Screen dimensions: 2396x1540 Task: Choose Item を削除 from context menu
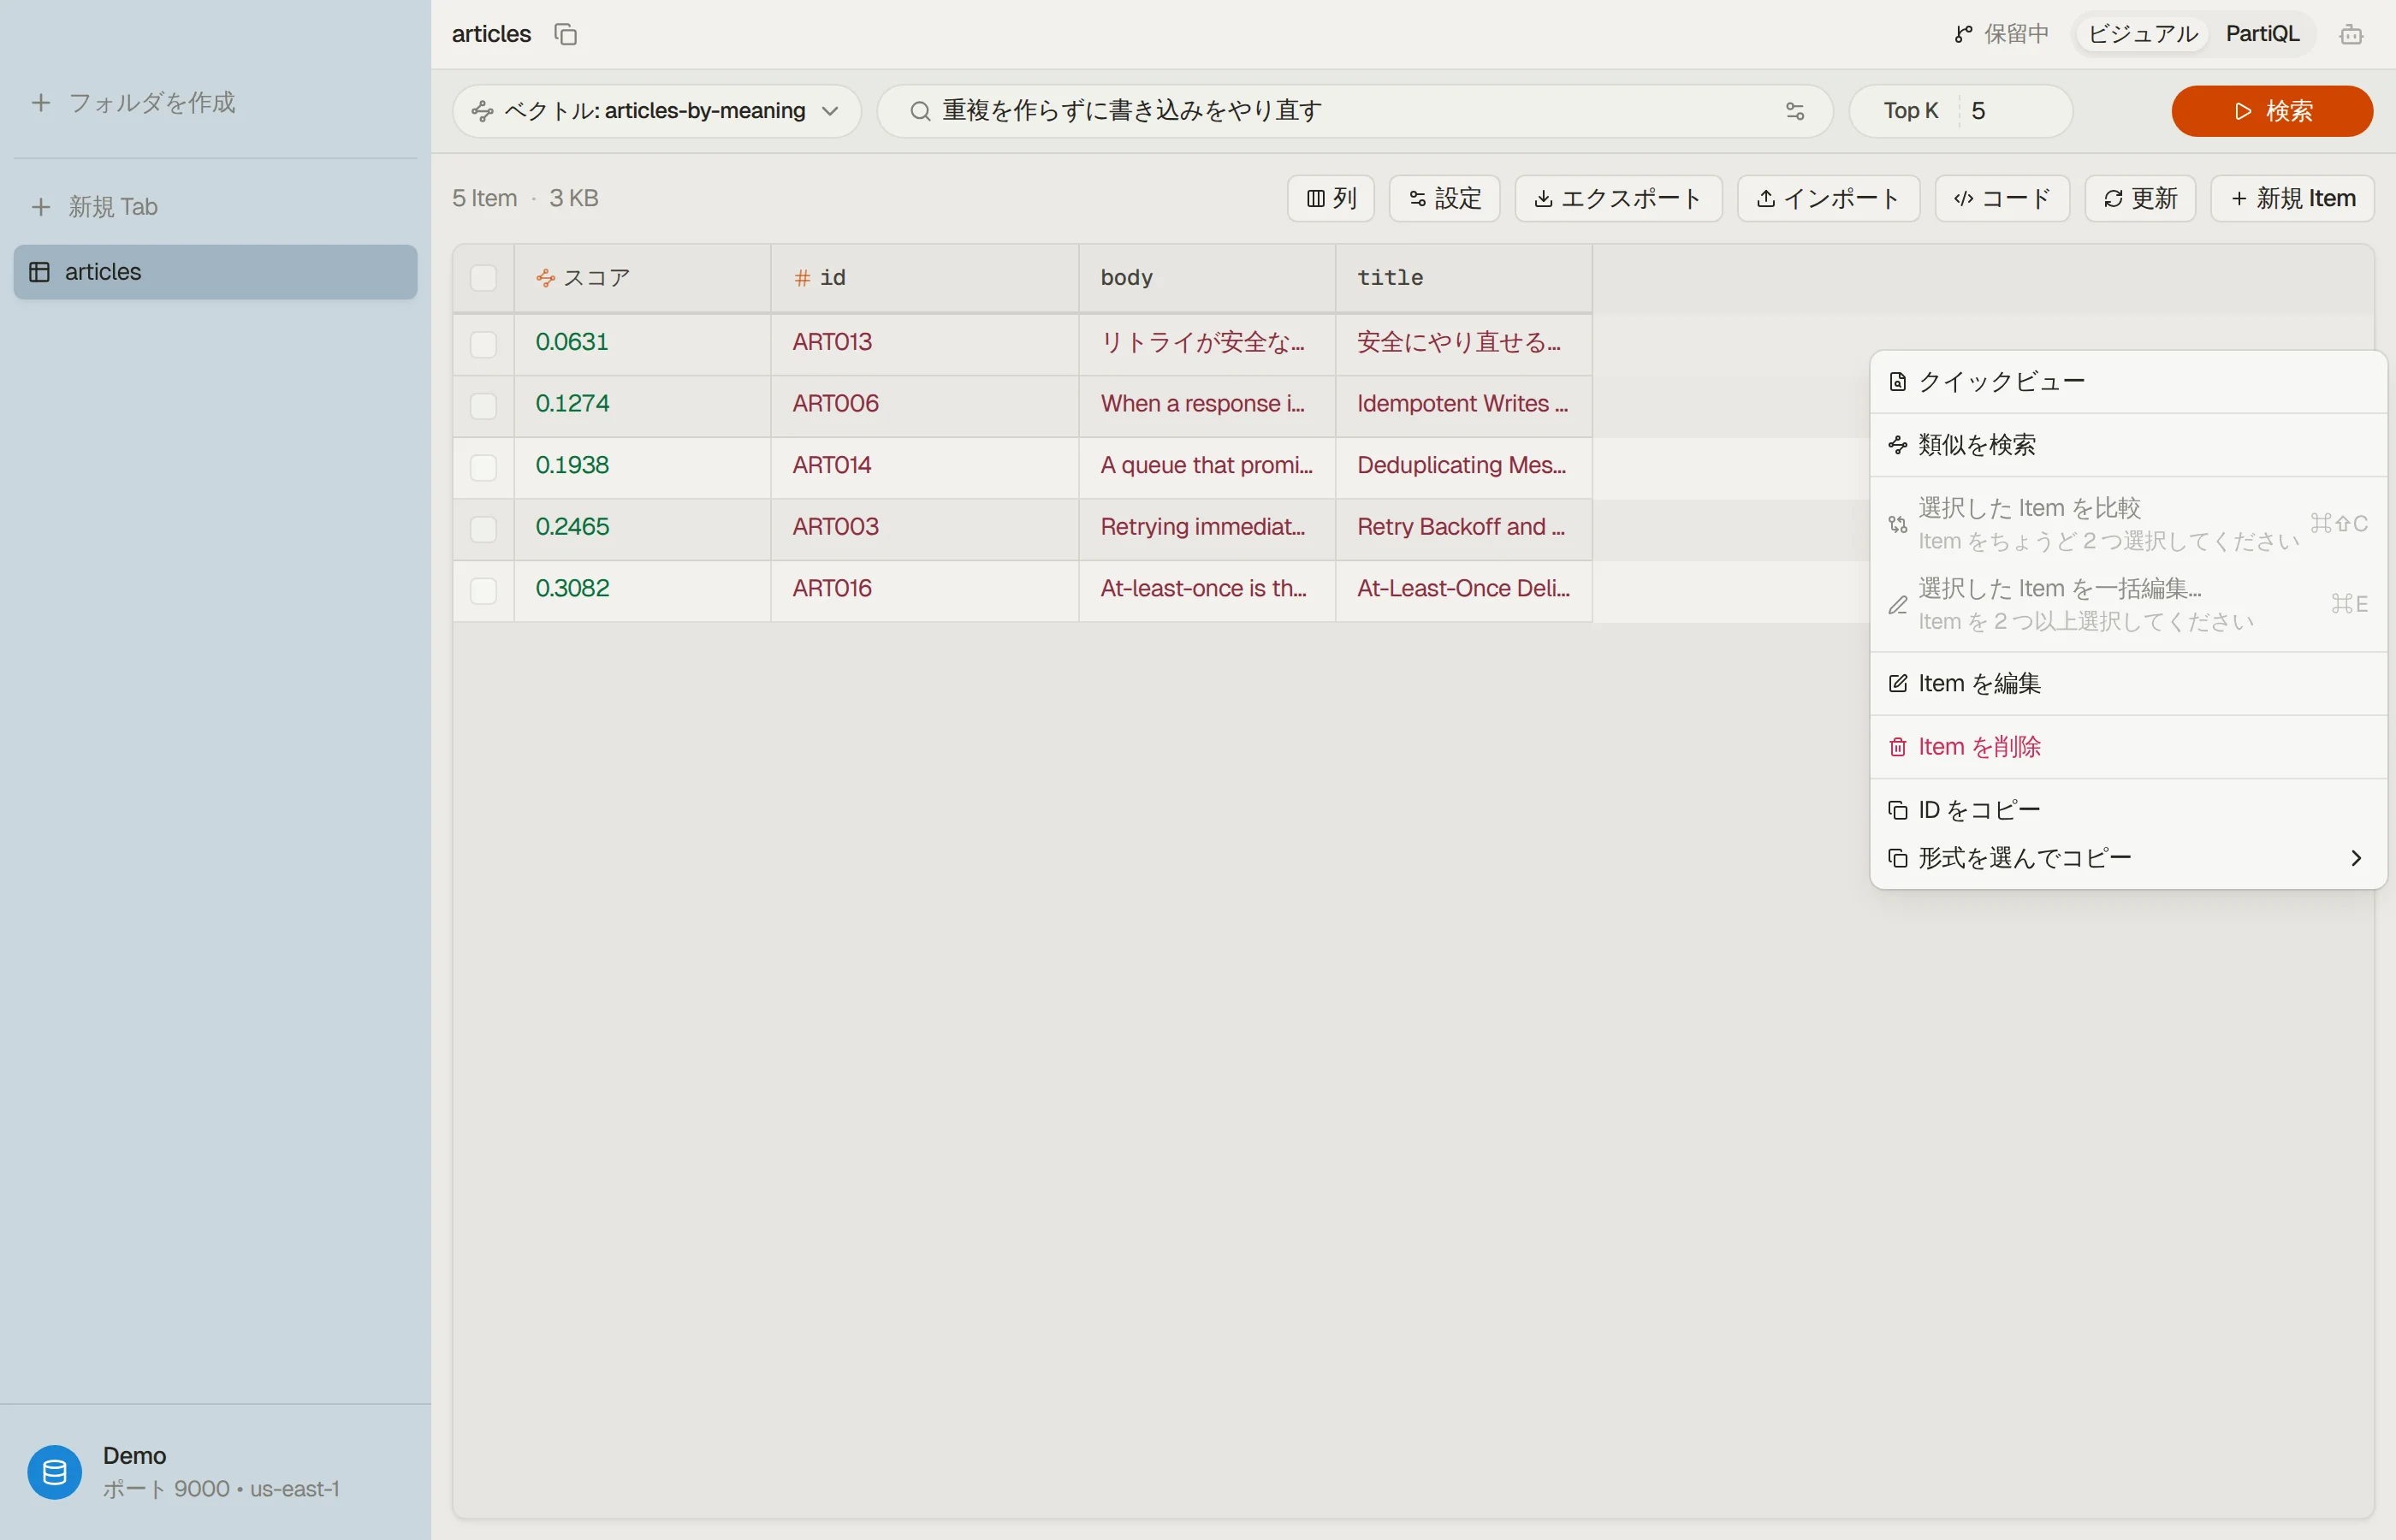point(2128,747)
